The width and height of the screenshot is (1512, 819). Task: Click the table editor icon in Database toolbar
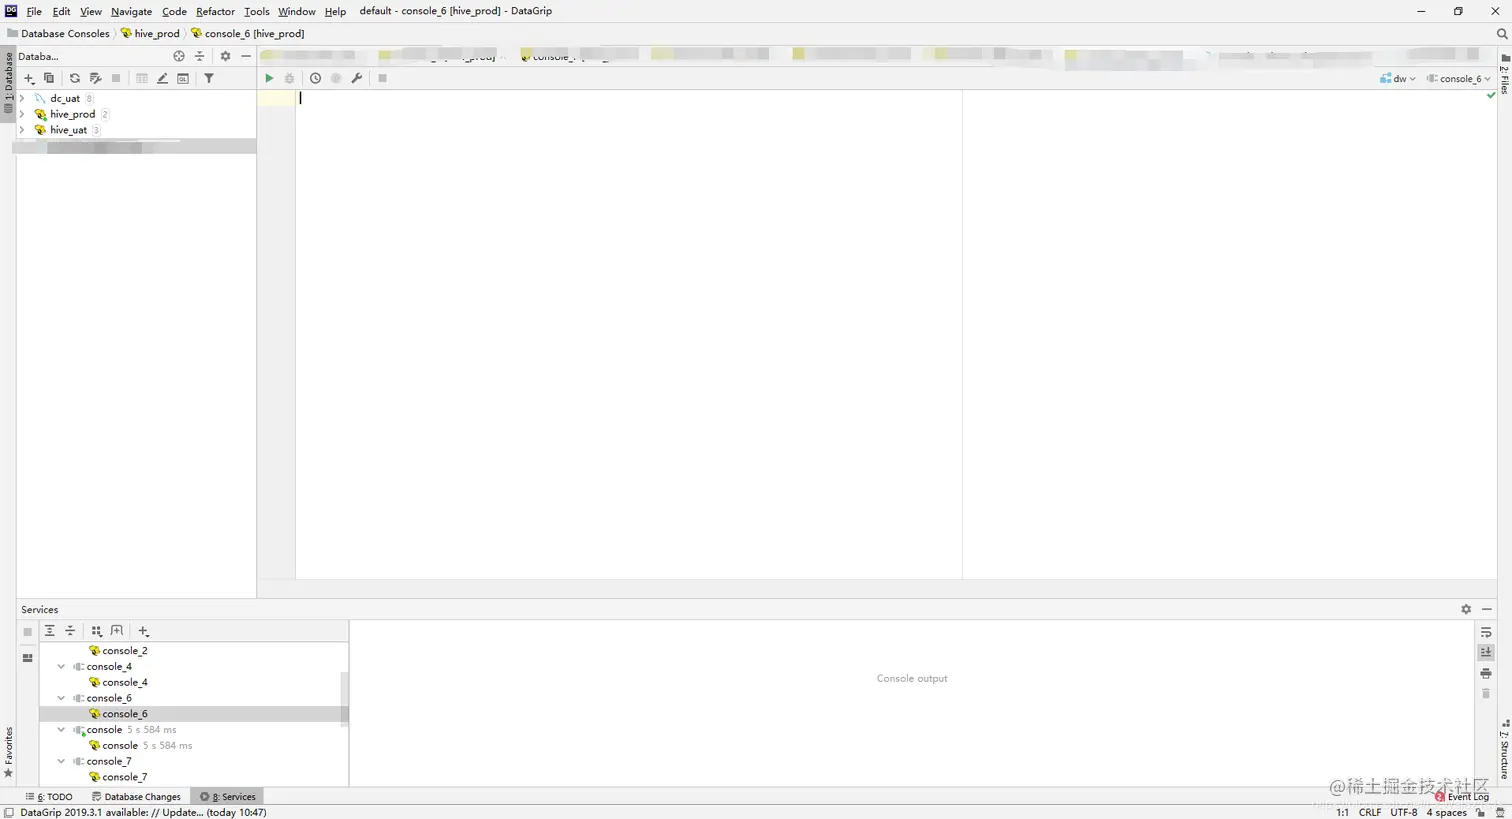142,78
